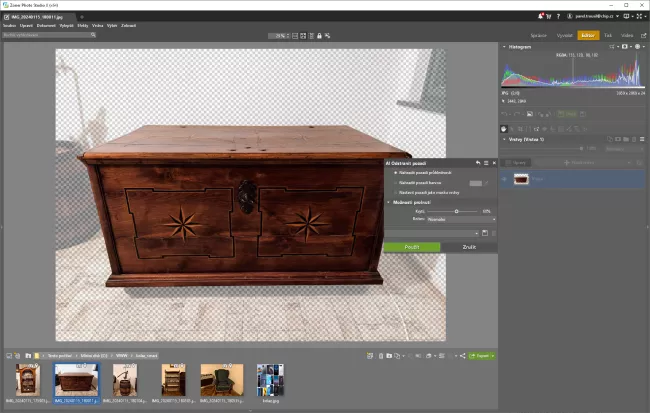The image size is (650, 413).
Task: Click the save preset icon in dialog
Action: tap(483, 233)
